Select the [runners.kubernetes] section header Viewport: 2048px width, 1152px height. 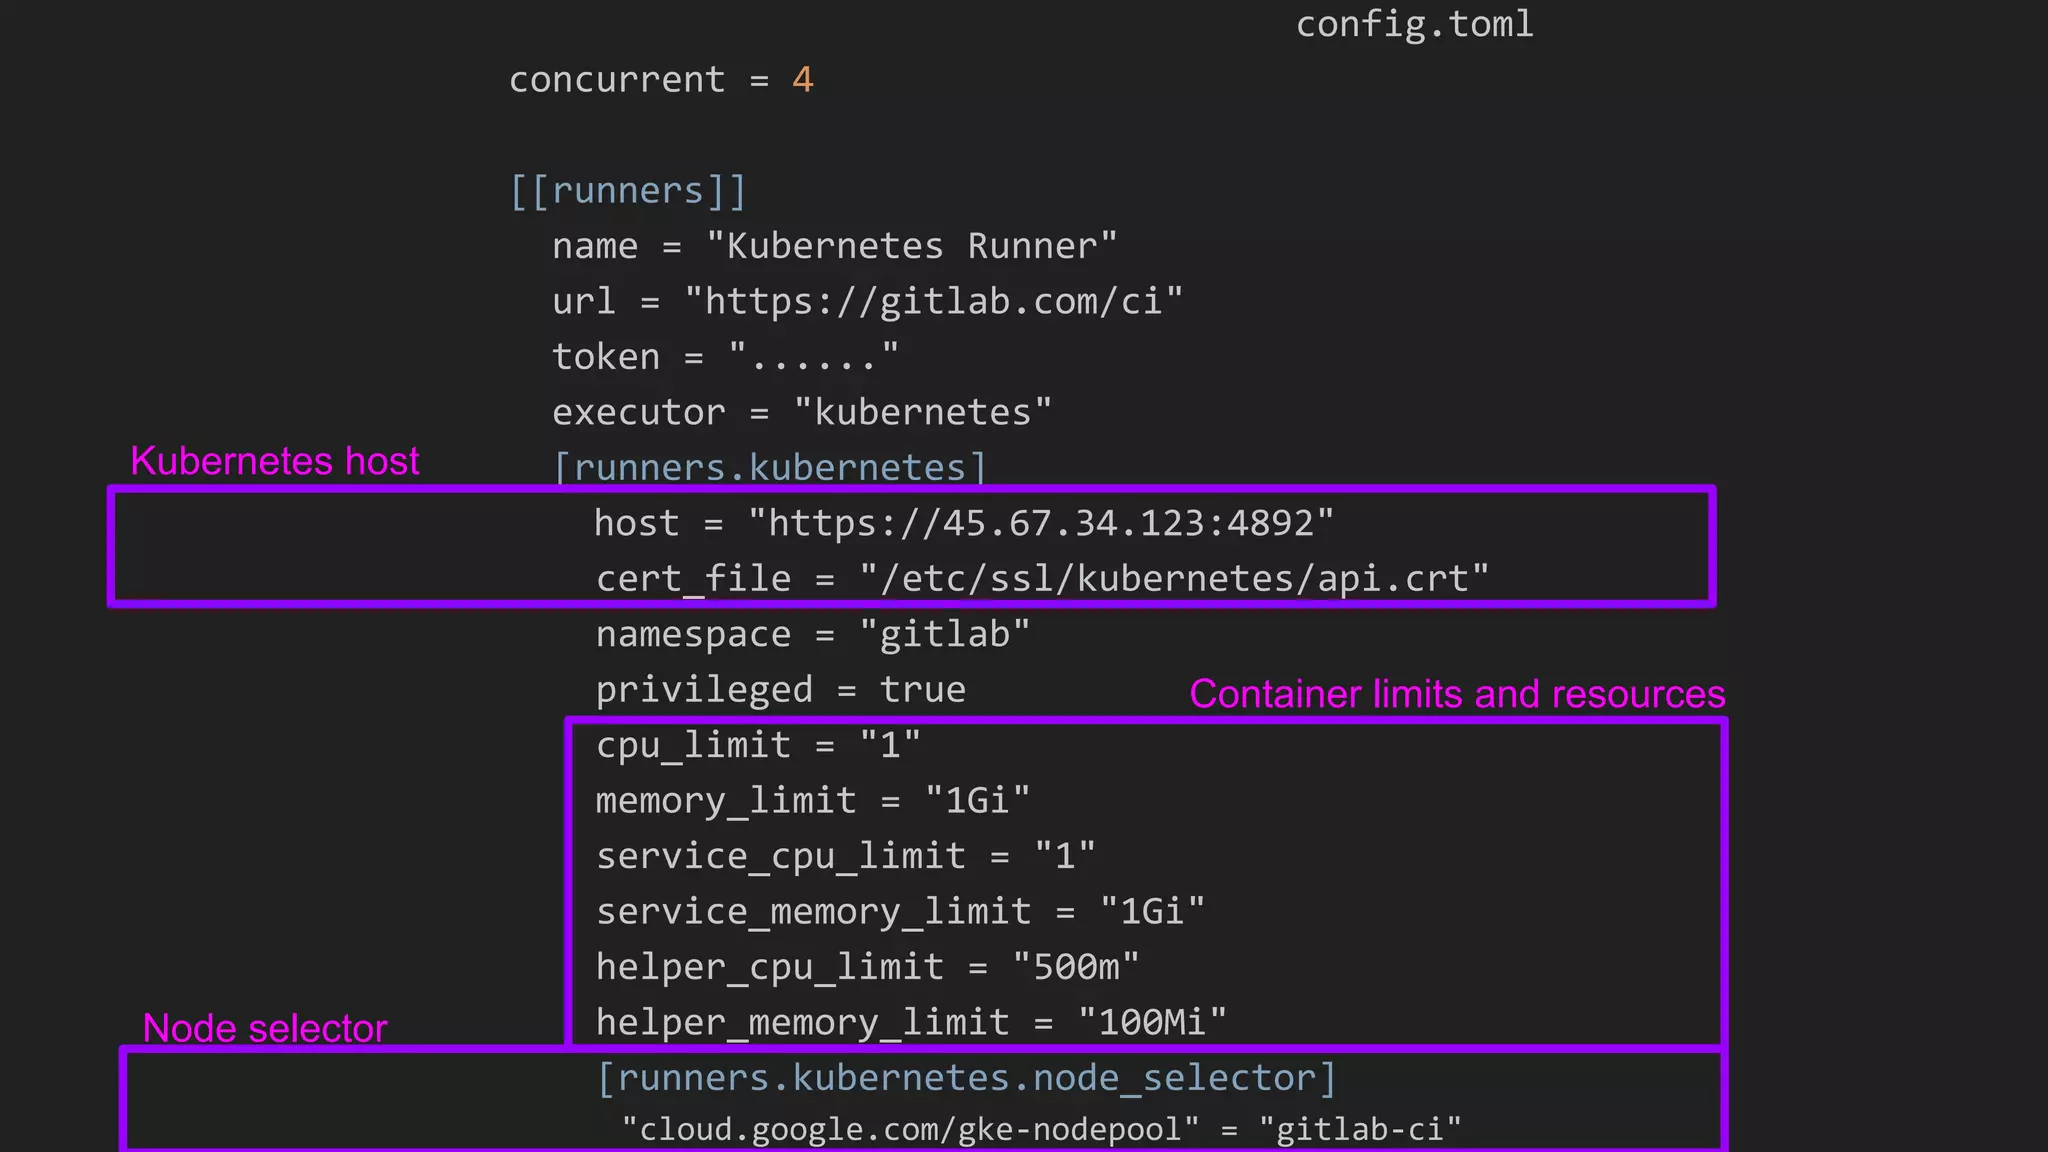[770, 467]
